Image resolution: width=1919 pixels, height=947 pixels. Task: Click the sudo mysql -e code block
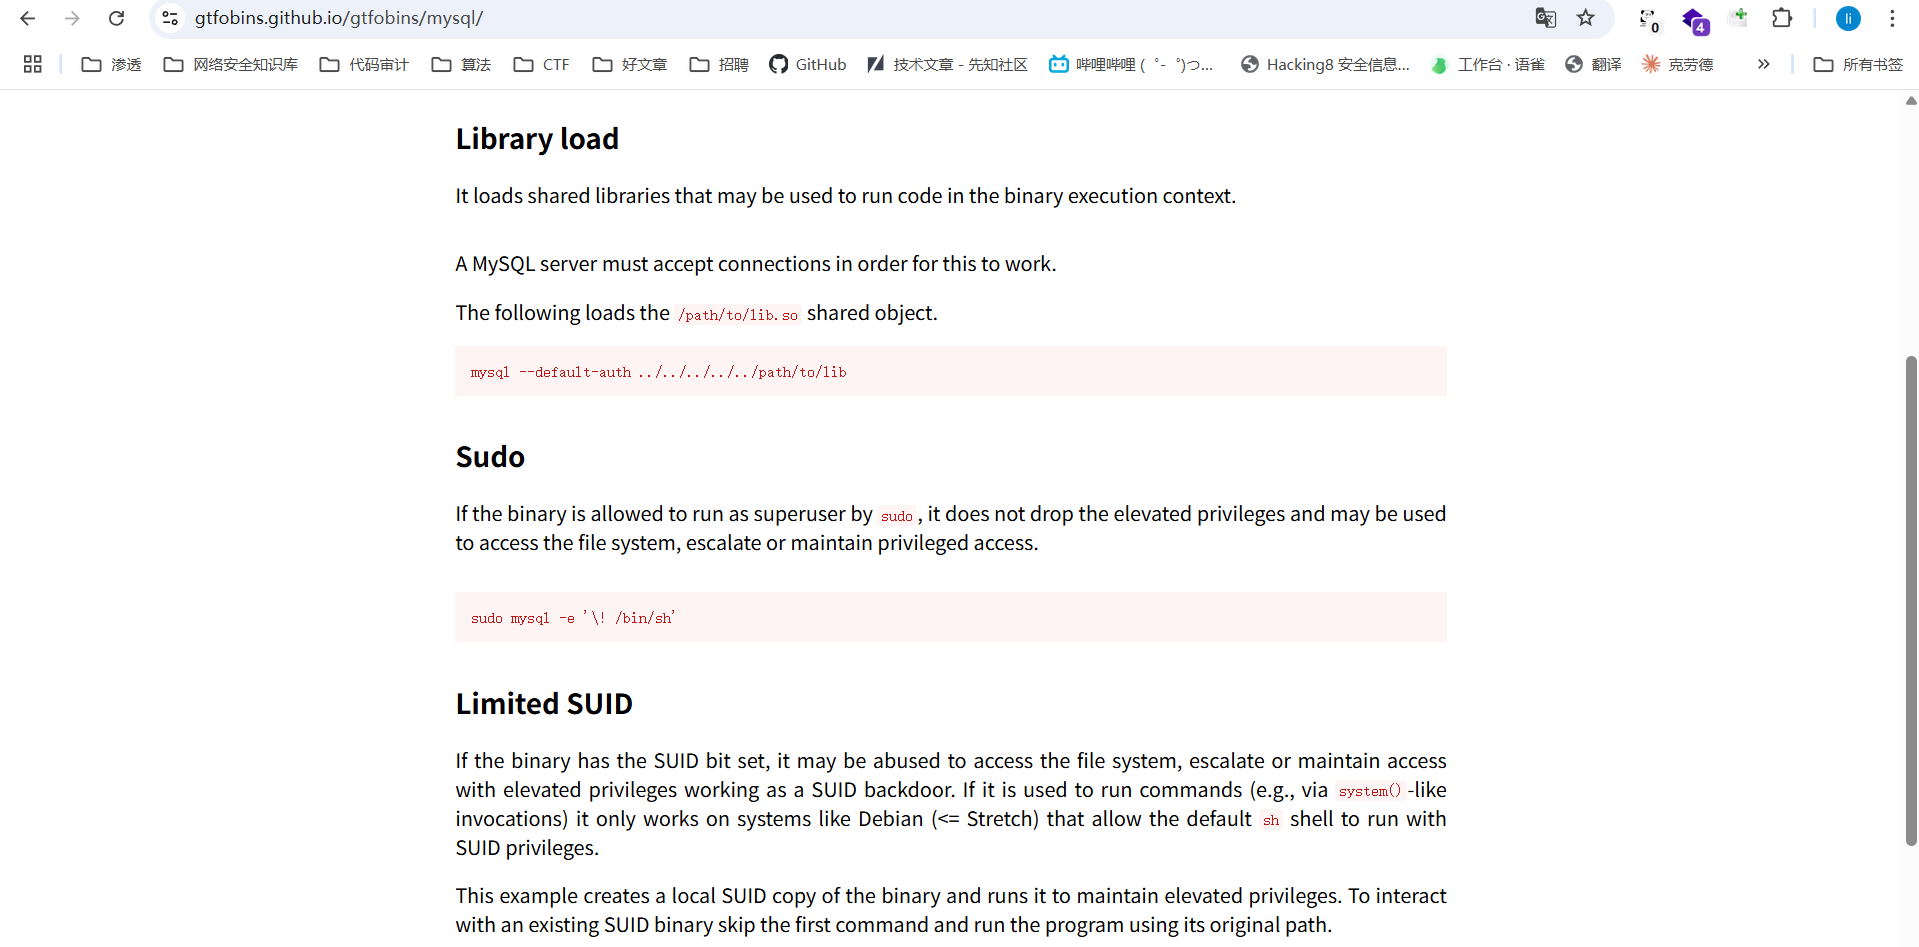(x=951, y=617)
